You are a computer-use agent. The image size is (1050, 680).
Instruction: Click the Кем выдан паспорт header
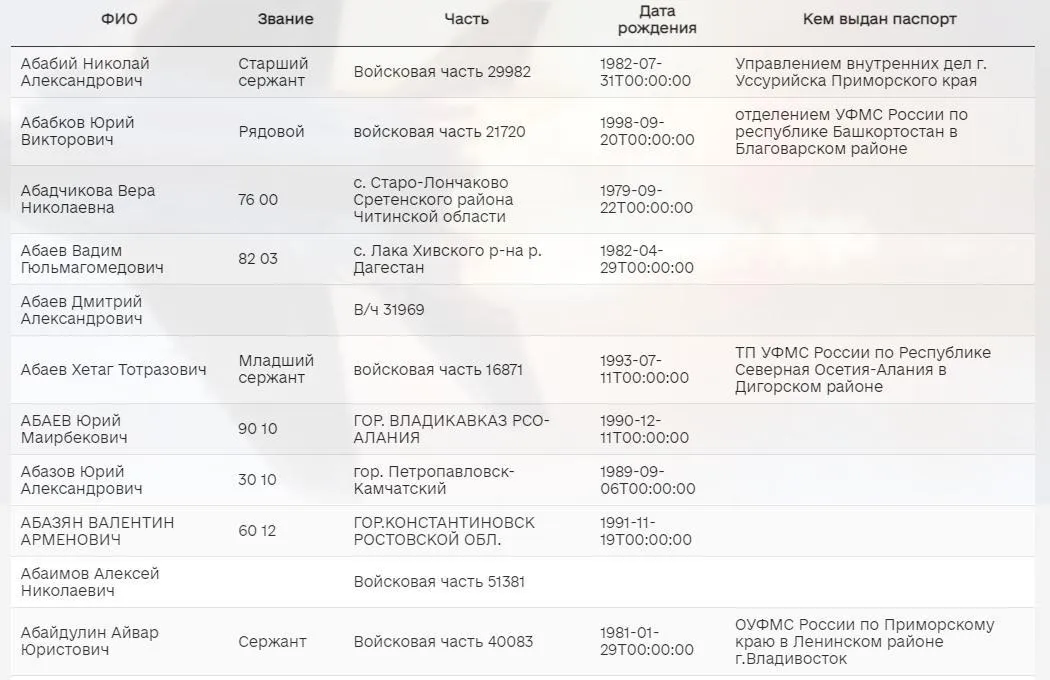click(879, 19)
